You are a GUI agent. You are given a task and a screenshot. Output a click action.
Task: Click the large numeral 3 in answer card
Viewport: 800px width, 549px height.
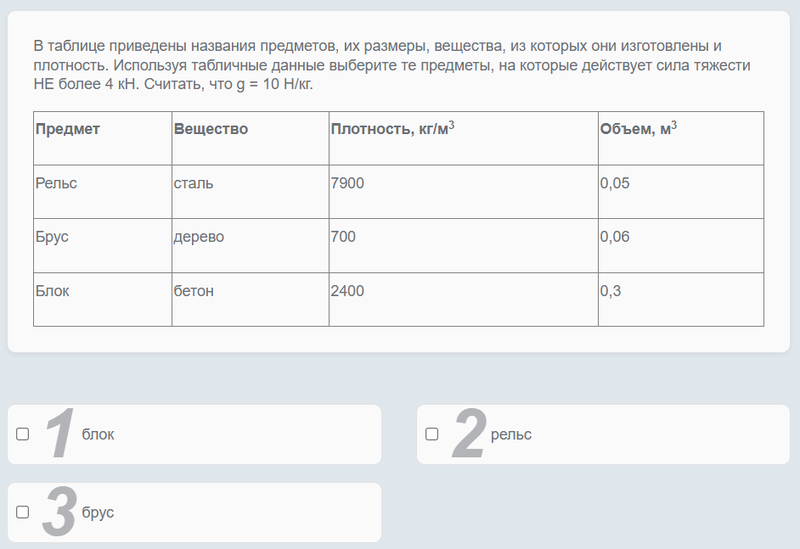point(60,513)
